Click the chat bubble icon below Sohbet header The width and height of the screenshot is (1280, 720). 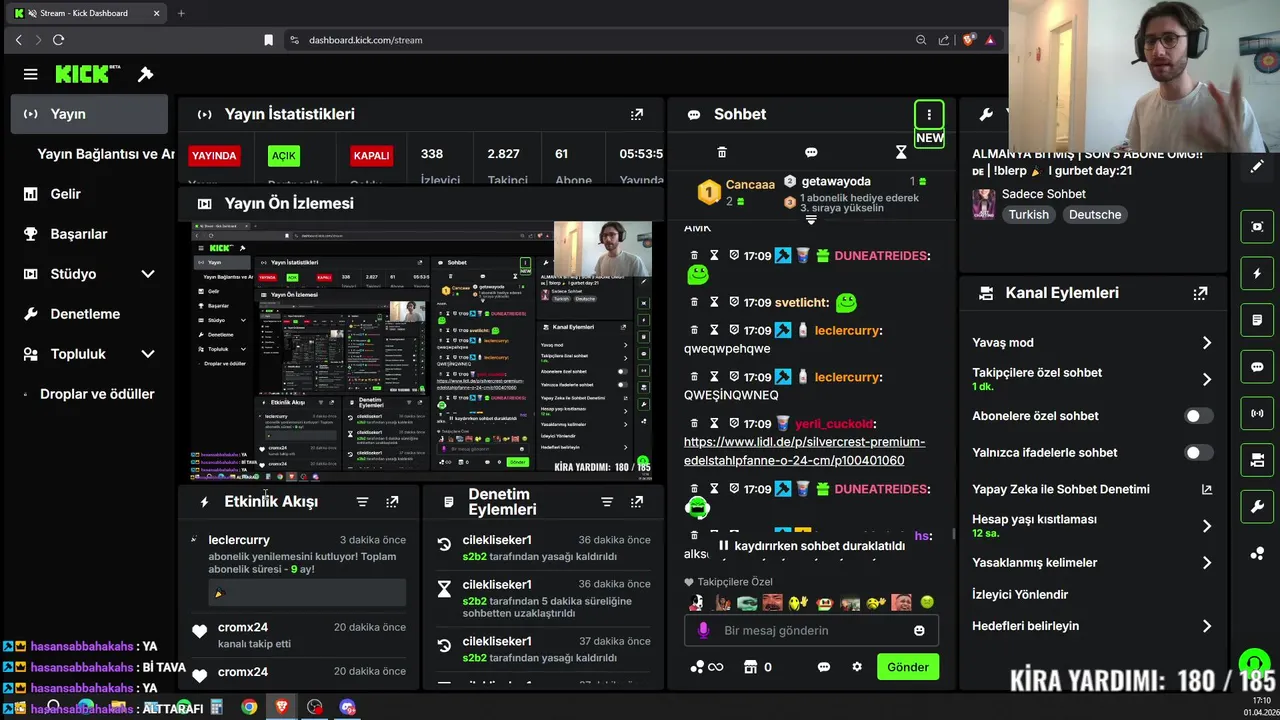tap(811, 152)
